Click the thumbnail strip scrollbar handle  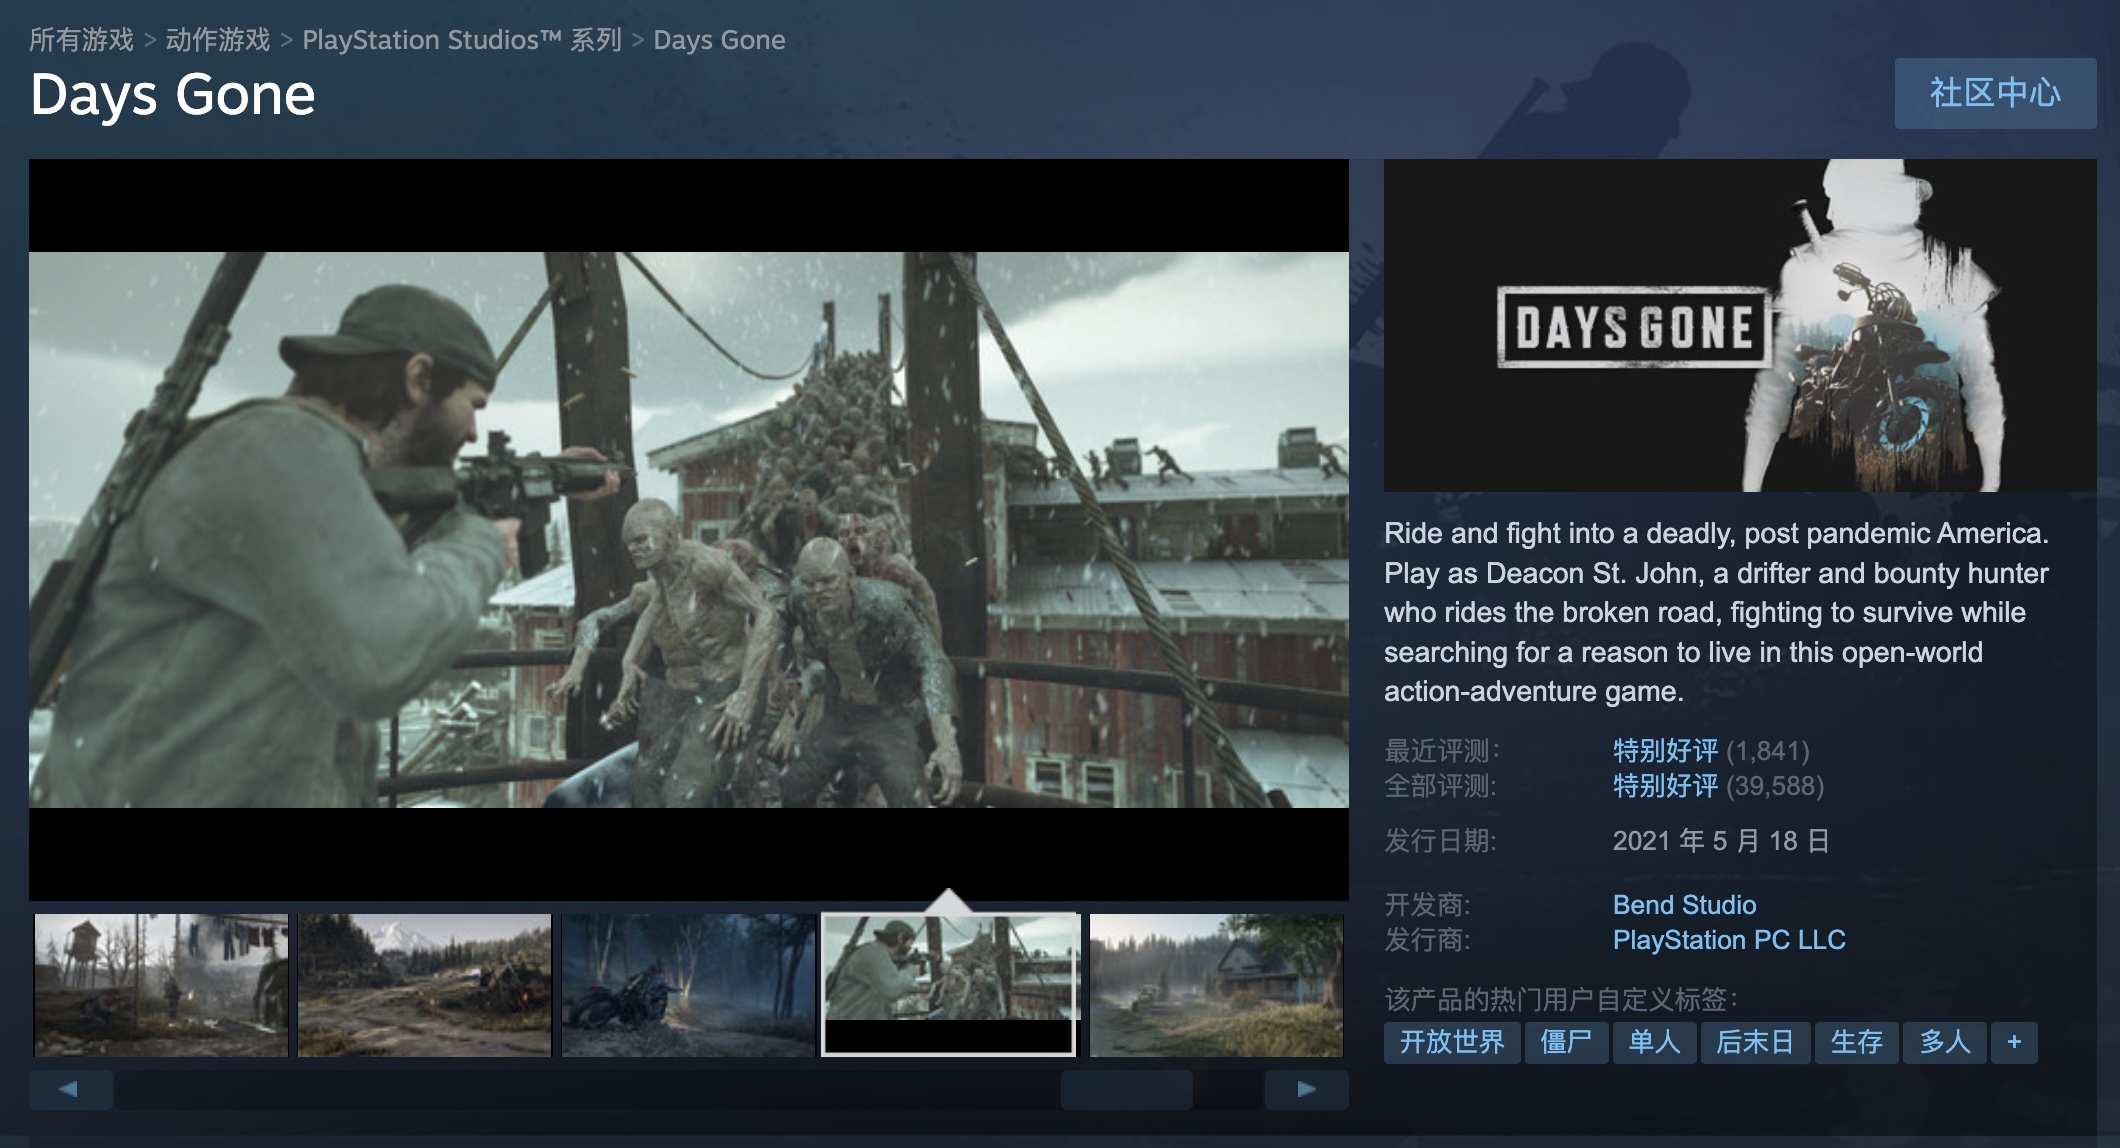pos(1126,1089)
